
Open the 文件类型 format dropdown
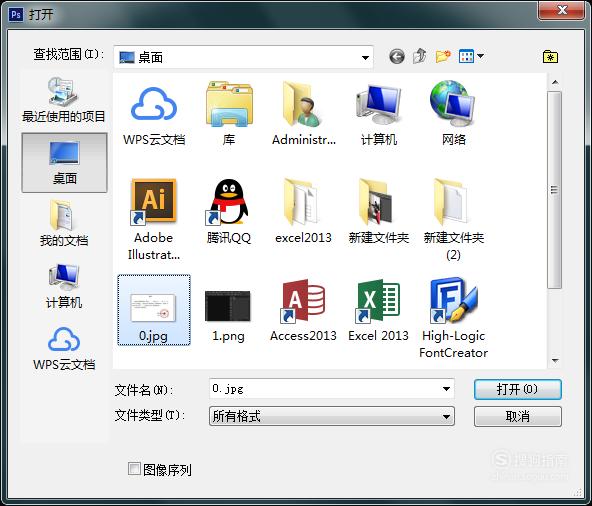pos(331,416)
